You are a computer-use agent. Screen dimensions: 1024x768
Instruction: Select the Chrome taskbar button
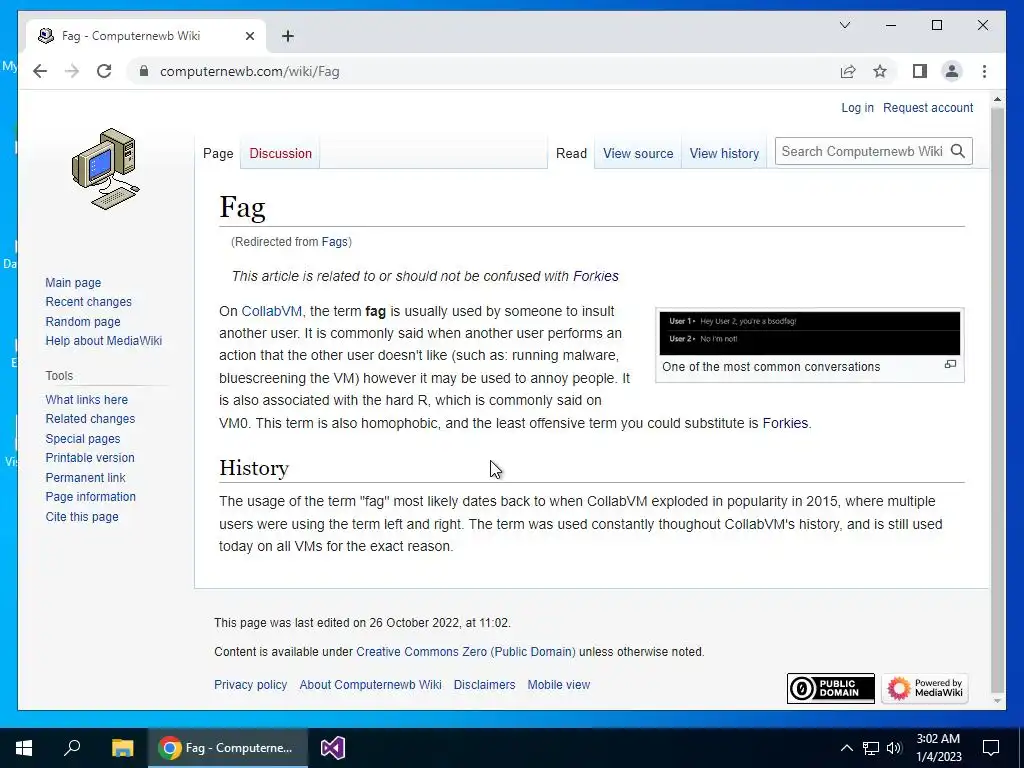click(228, 748)
